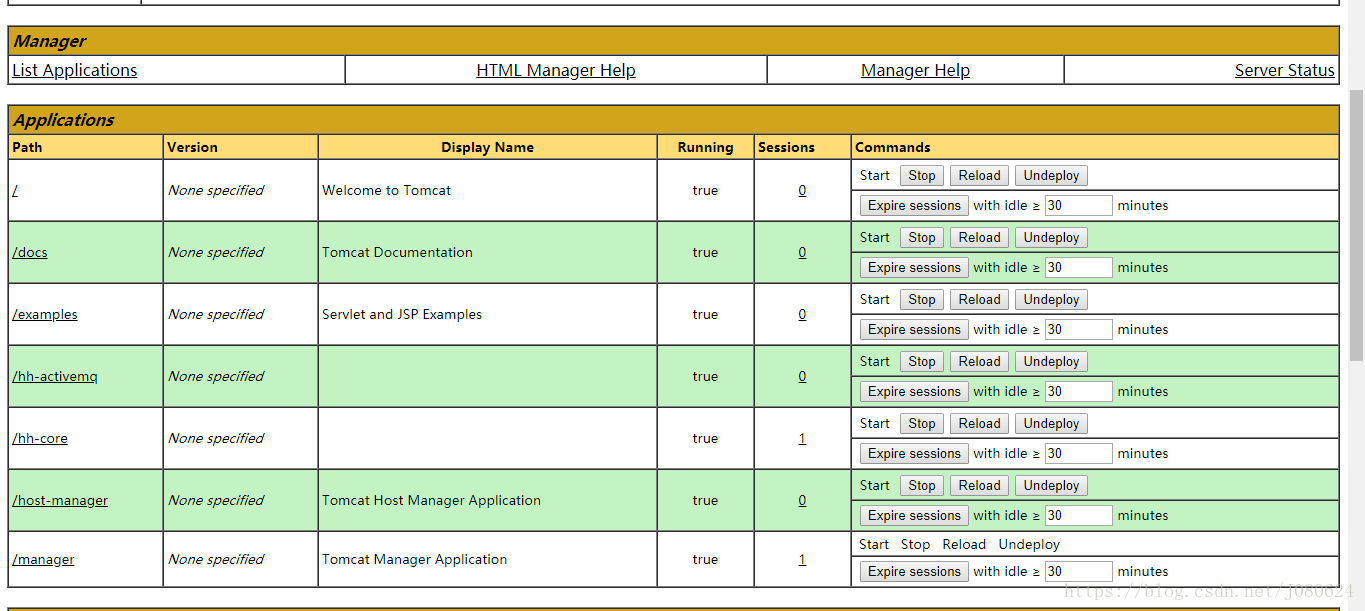Undeploy the root / application

click(1051, 176)
